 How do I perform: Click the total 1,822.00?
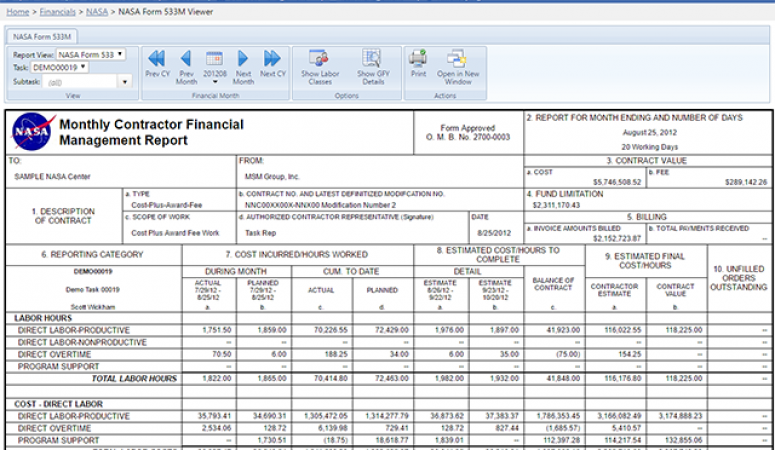click(x=216, y=378)
